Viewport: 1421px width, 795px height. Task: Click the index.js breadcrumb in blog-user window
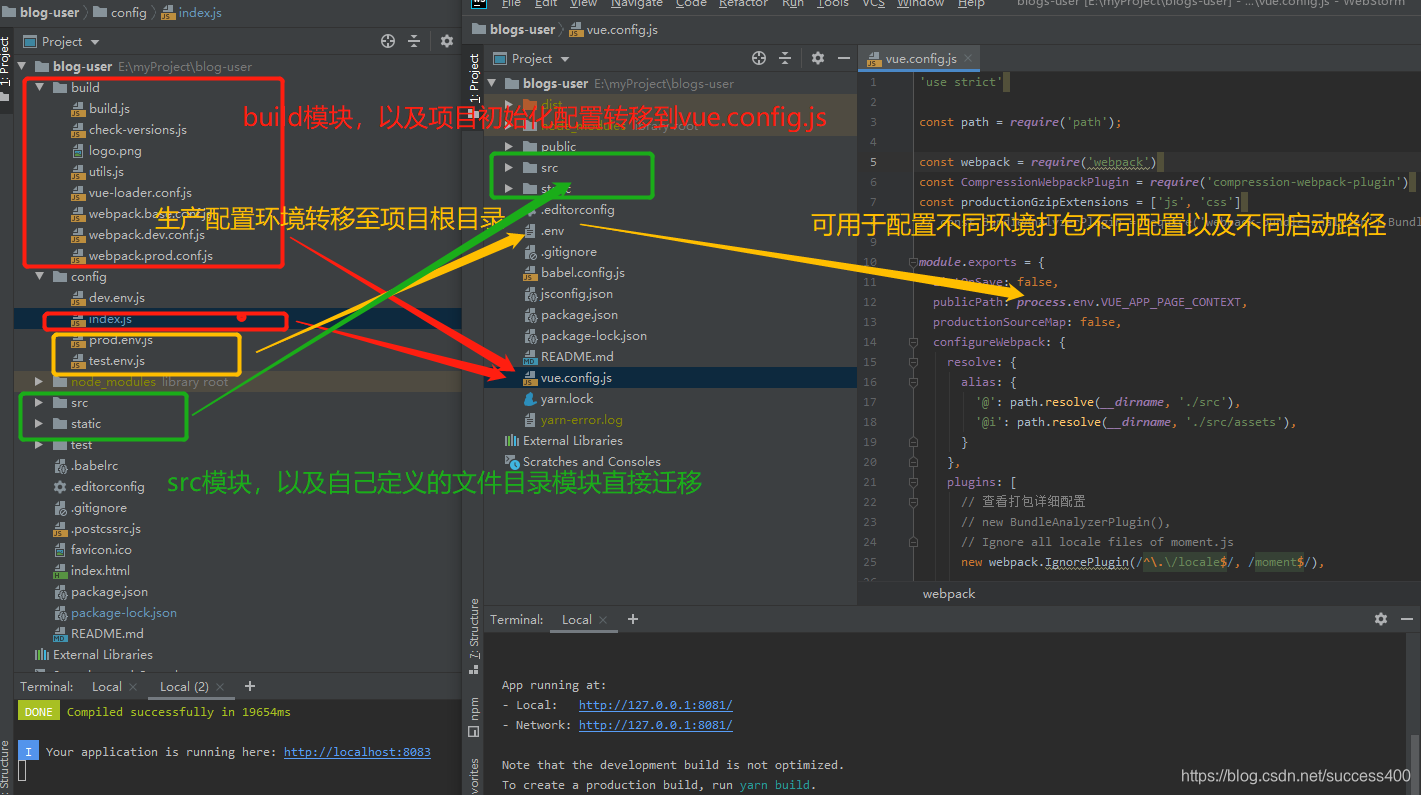coord(193,13)
